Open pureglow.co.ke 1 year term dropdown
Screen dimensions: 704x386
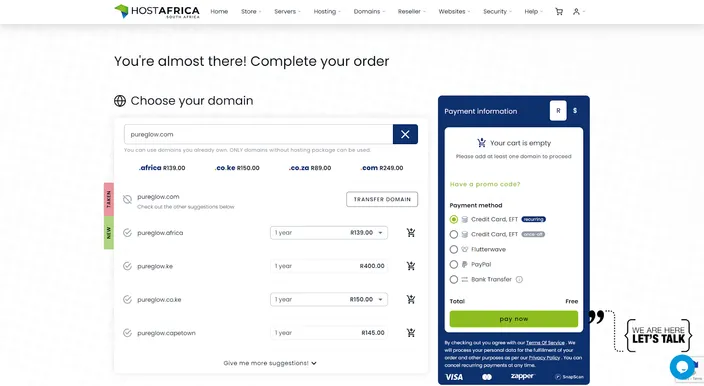[x=329, y=299]
